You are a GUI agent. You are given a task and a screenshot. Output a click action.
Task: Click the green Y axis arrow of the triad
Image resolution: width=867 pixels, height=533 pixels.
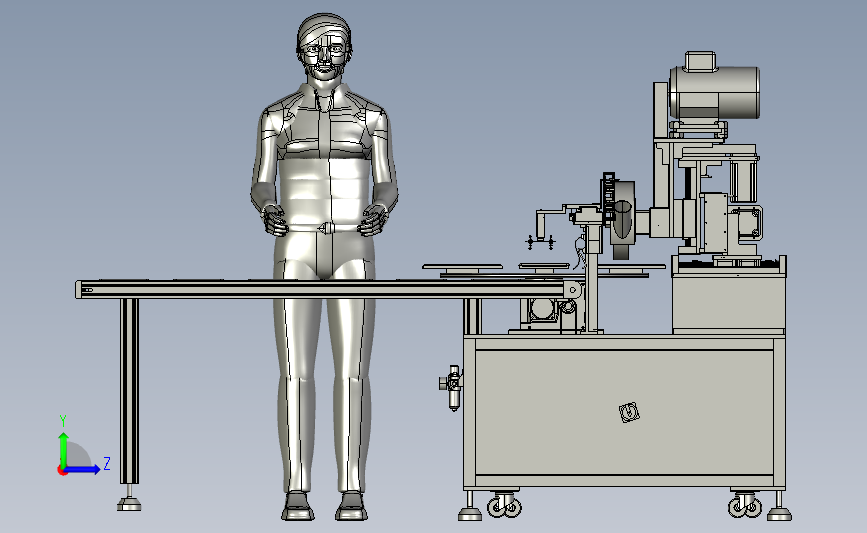click(x=64, y=449)
